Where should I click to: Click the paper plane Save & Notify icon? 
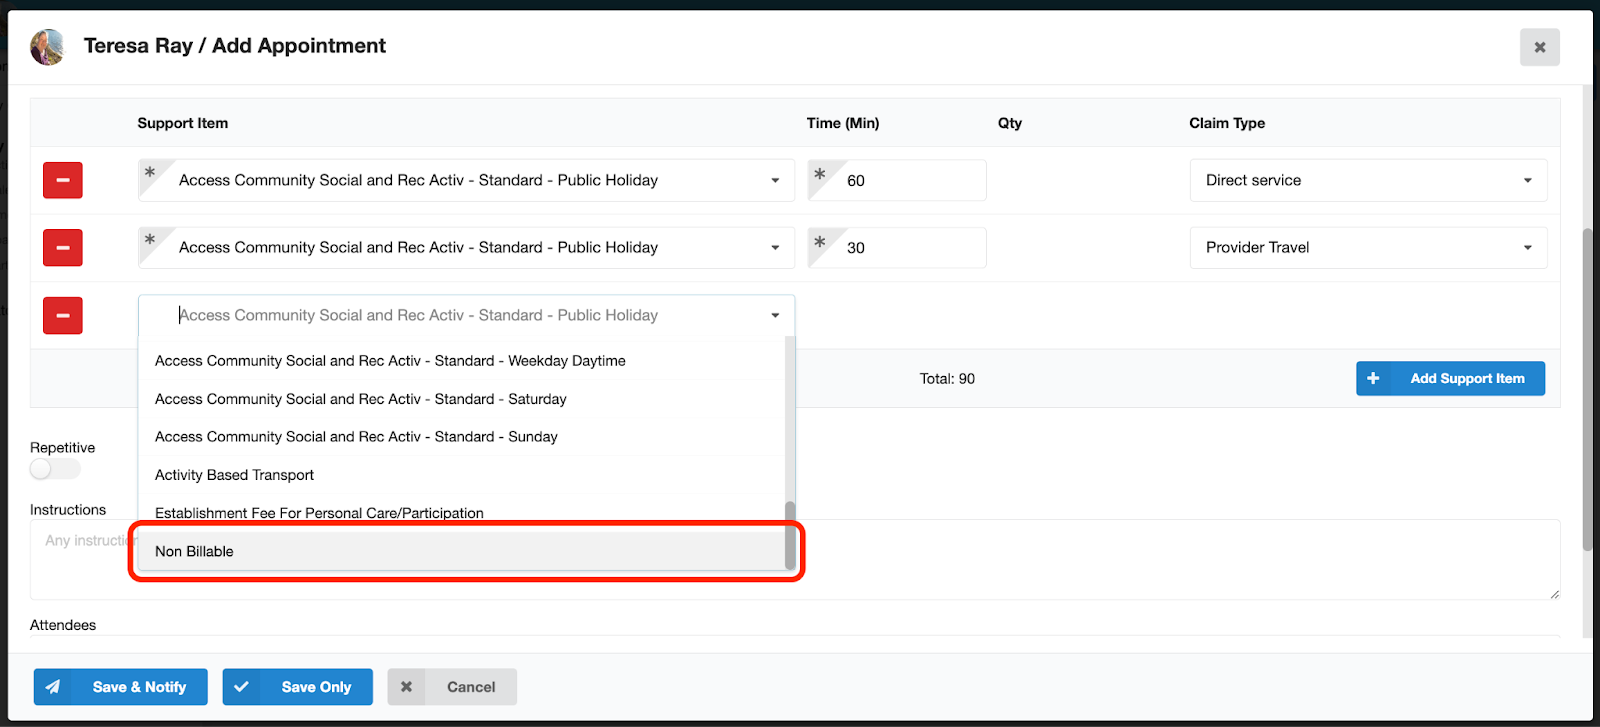tap(53, 687)
